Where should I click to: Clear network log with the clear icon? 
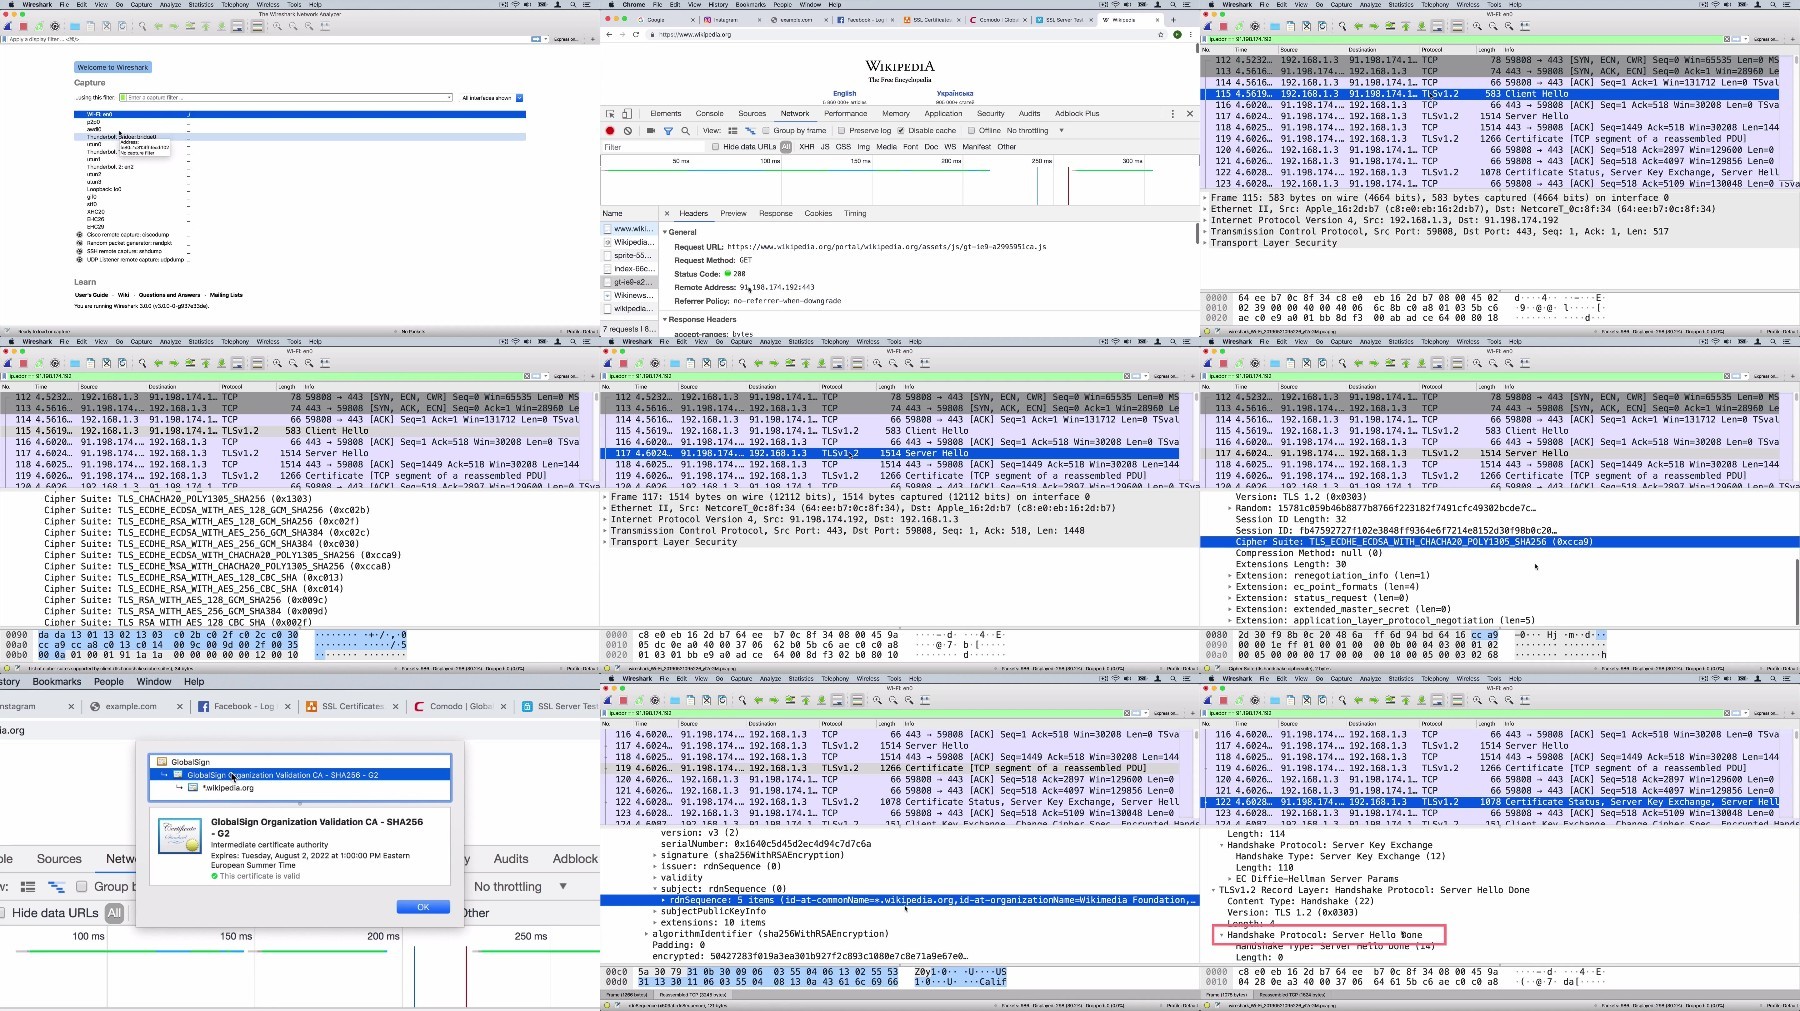pyautogui.click(x=628, y=131)
